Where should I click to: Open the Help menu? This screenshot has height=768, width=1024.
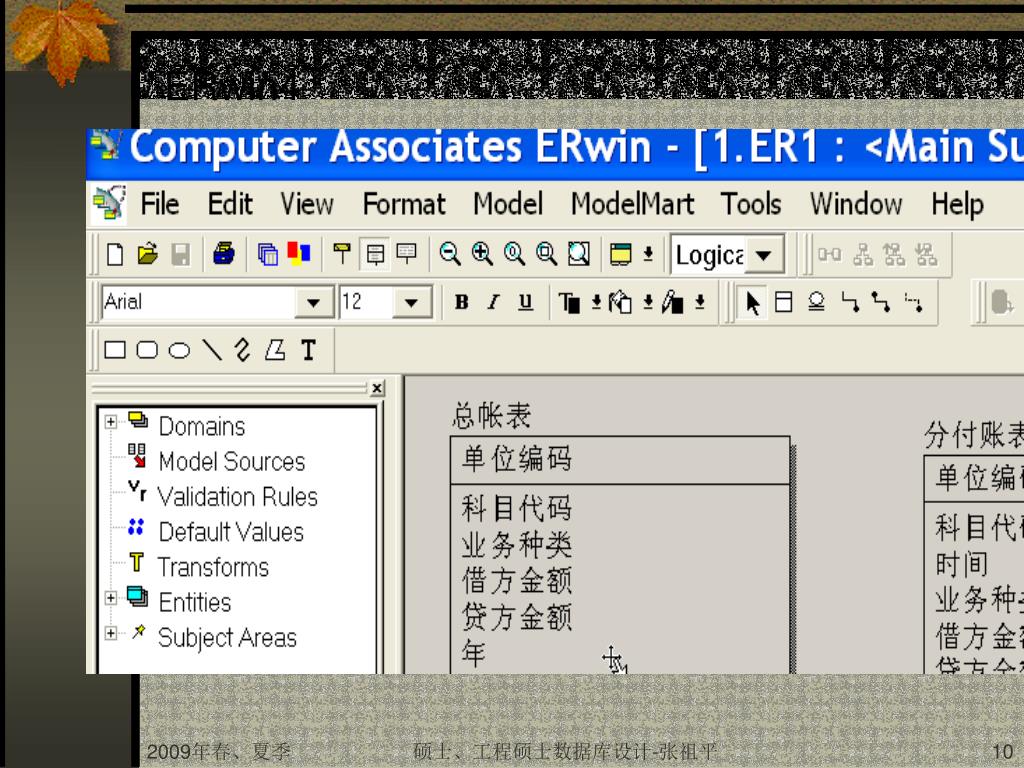click(x=957, y=205)
